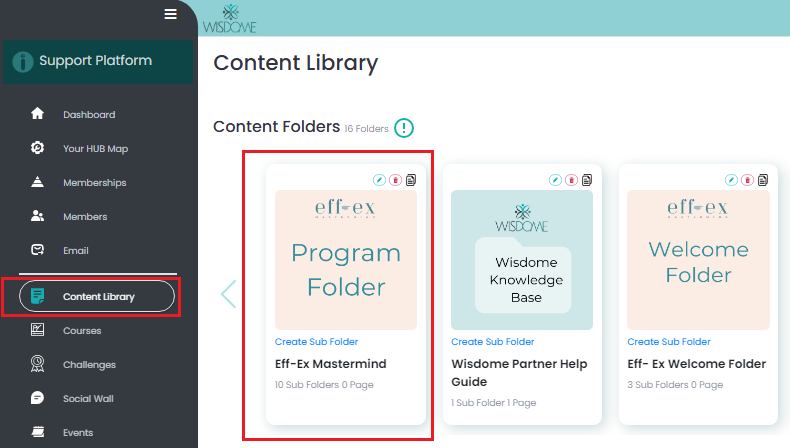Create Sub Folder under Eff-Ex Welcome Folder
This screenshot has height=448, width=790.
coord(669,342)
